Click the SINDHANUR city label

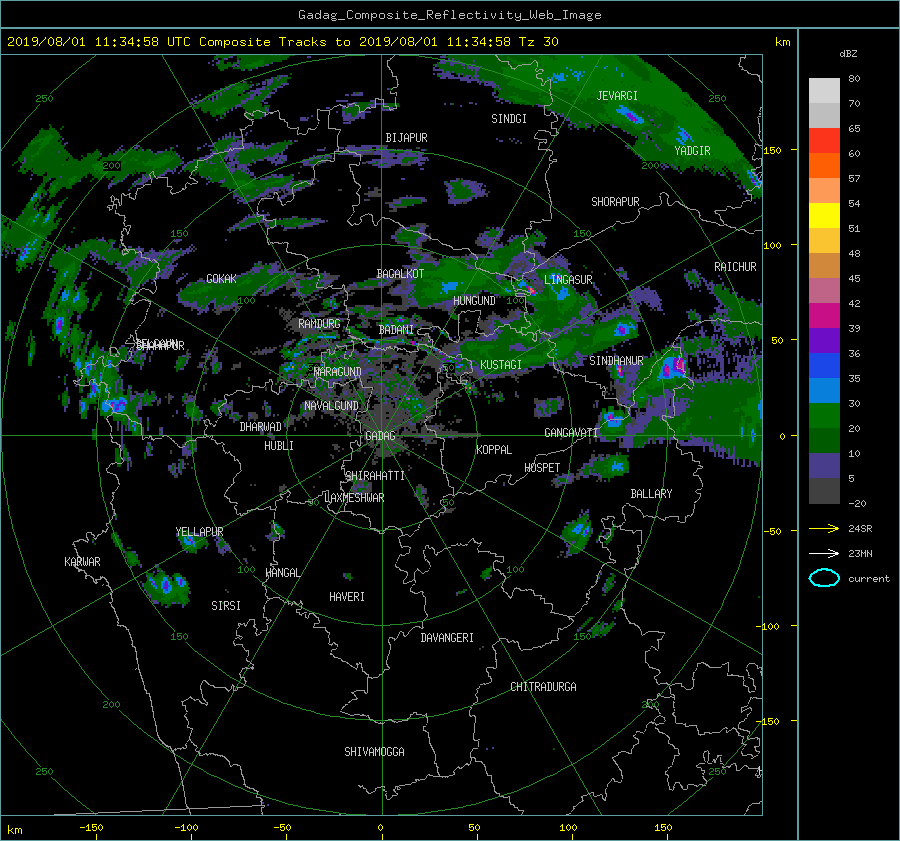616,361
